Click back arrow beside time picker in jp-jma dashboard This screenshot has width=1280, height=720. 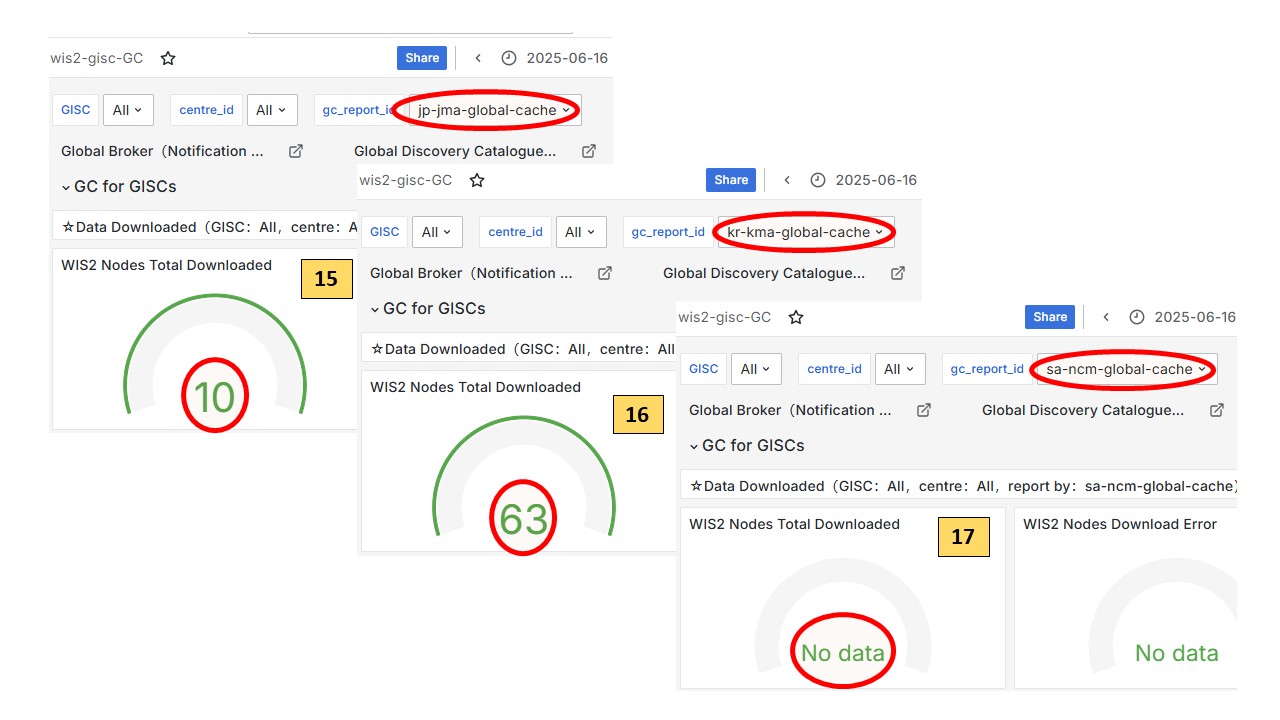[478, 58]
